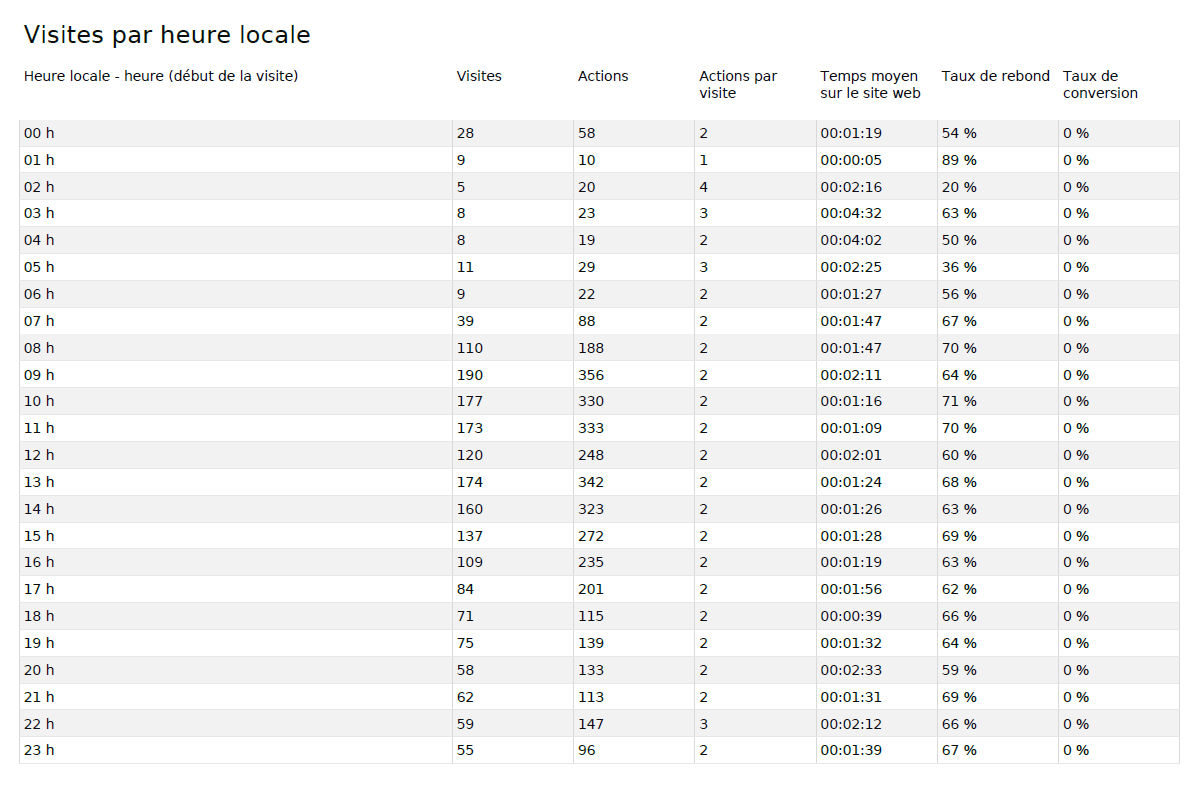Select visits value 137 in 15 h row
Viewport: 1200px width, 788px height.
click(470, 536)
